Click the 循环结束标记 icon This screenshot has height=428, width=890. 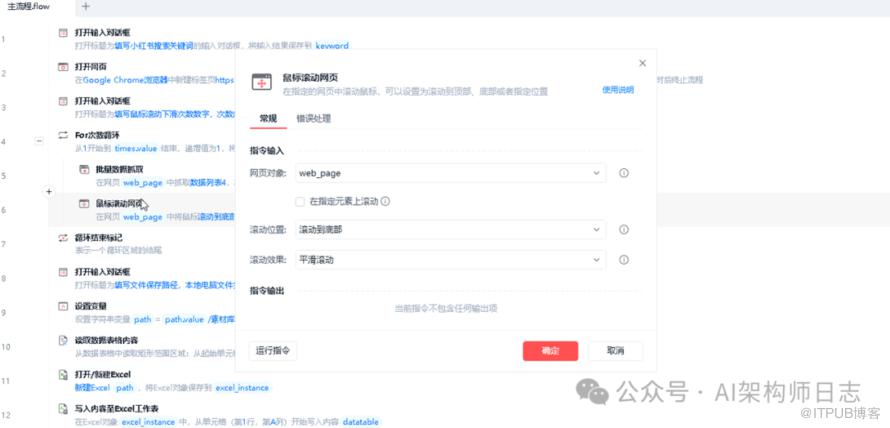(x=63, y=237)
